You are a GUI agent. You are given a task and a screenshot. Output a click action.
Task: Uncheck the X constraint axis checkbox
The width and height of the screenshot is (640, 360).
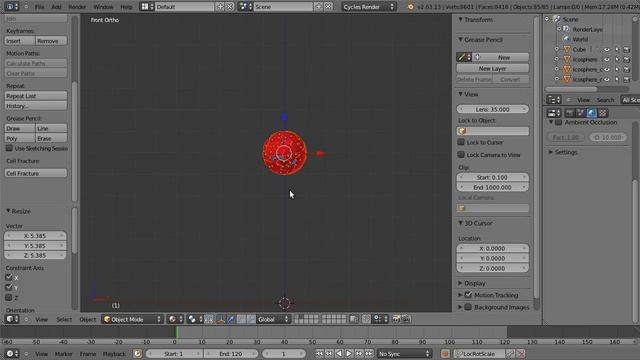(9, 278)
